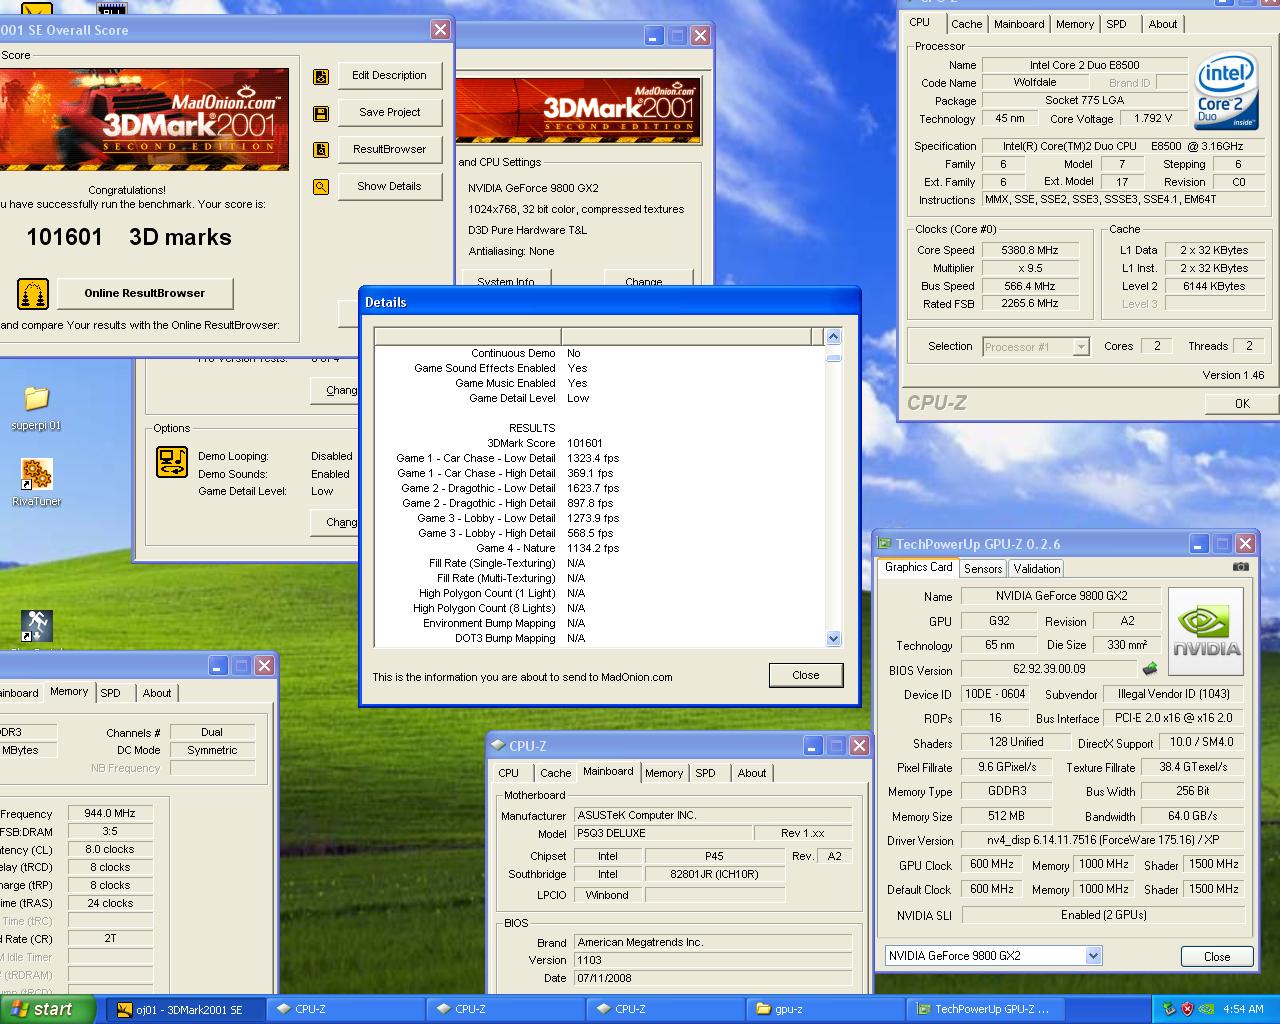Image resolution: width=1280 pixels, height=1024 pixels.
Task: Click the 4:54 AM taskbar clock
Action: [1243, 1009]
